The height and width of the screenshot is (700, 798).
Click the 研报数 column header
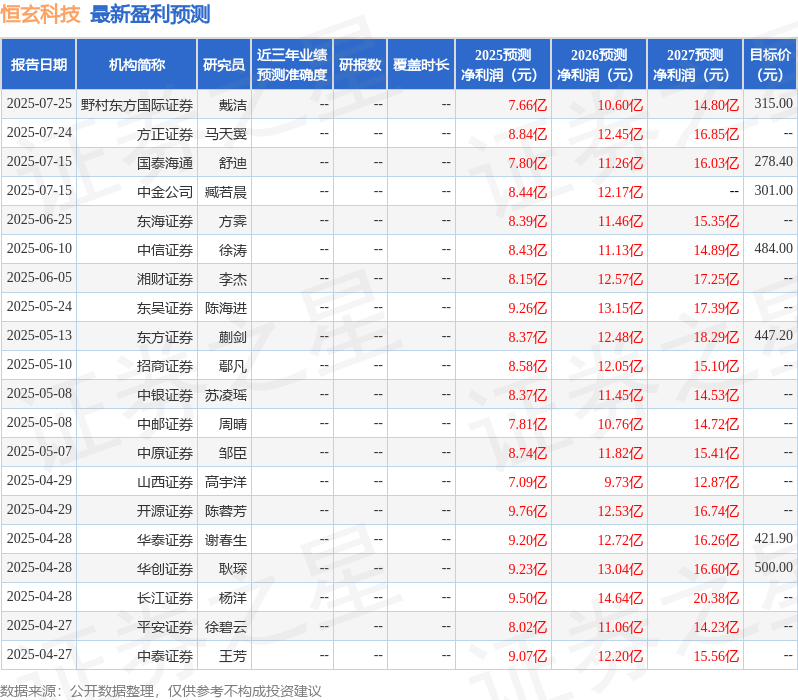coord(360,65)
